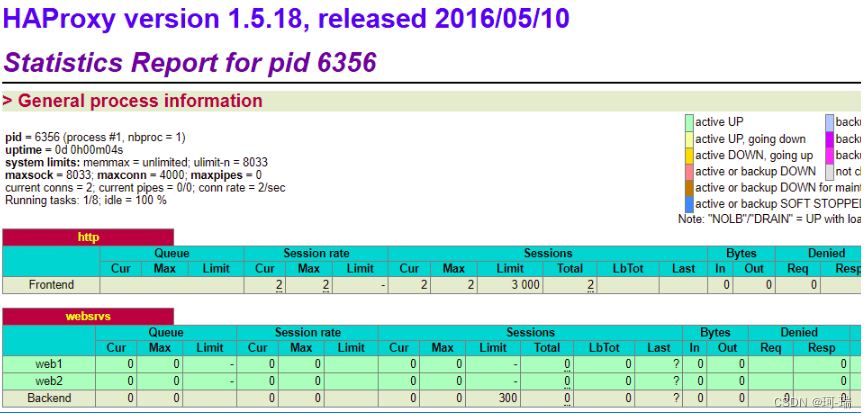Click the DOWN for maintenance brown legend swatch
Image resolution: width=867 pixels, height=418 pixels.
pos(689,187)
